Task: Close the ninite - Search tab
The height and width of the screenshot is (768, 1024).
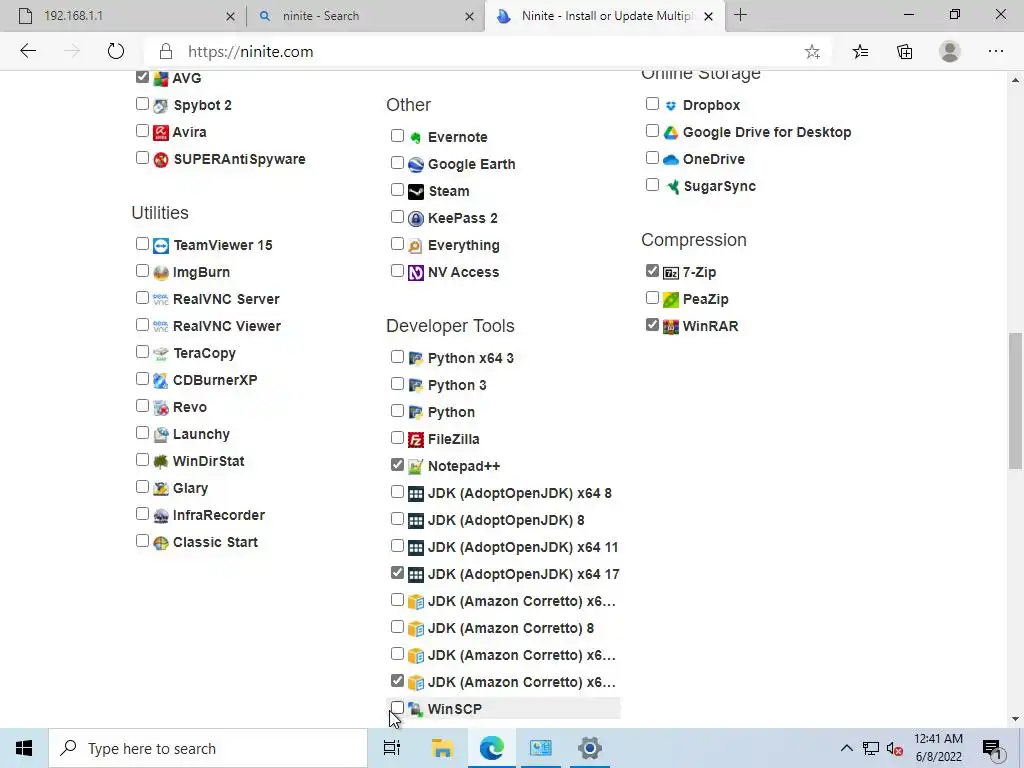Action: point(470,16)
